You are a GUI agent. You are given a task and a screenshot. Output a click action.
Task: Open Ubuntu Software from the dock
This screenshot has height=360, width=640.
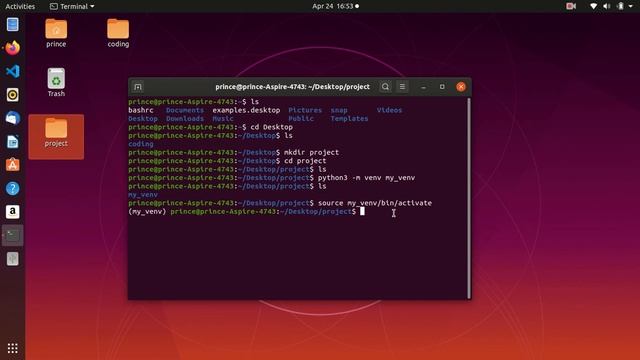point(13,165)
